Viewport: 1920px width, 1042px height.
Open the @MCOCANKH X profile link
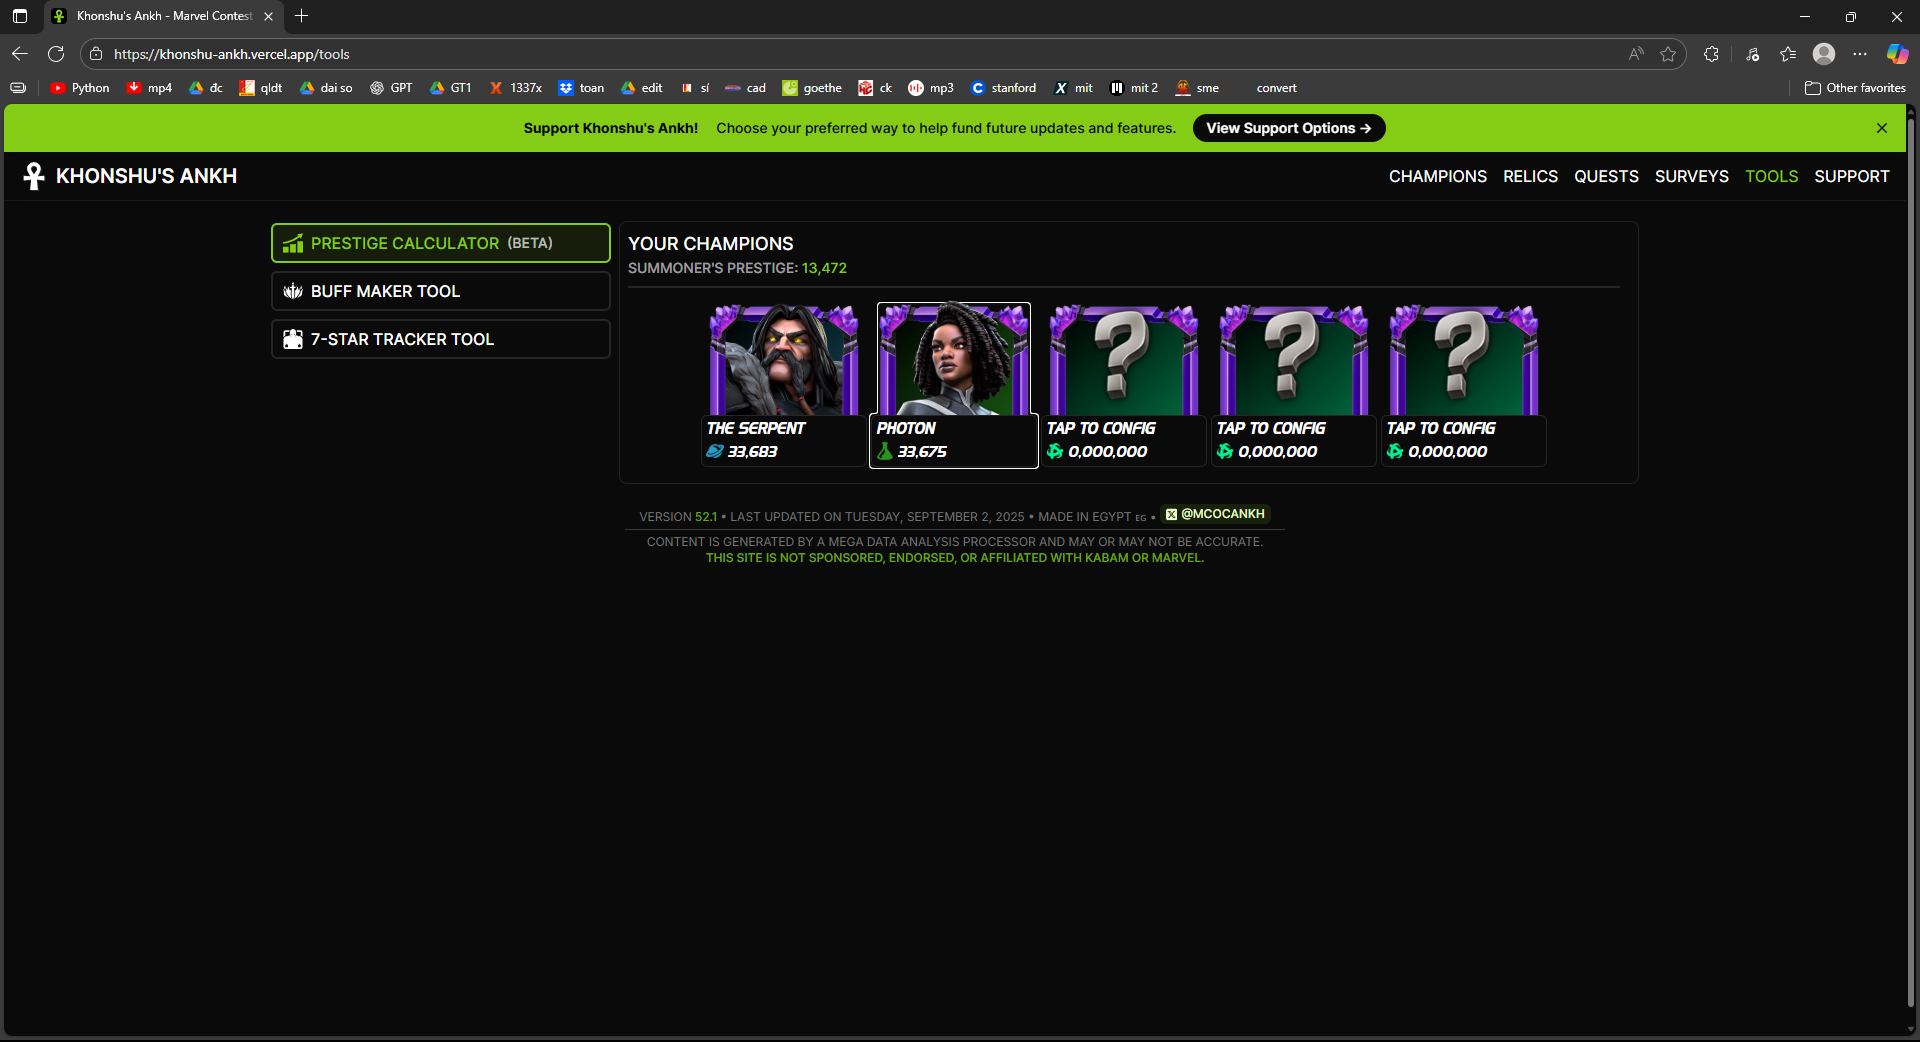pyautogui.click(x=1215, y=514)
